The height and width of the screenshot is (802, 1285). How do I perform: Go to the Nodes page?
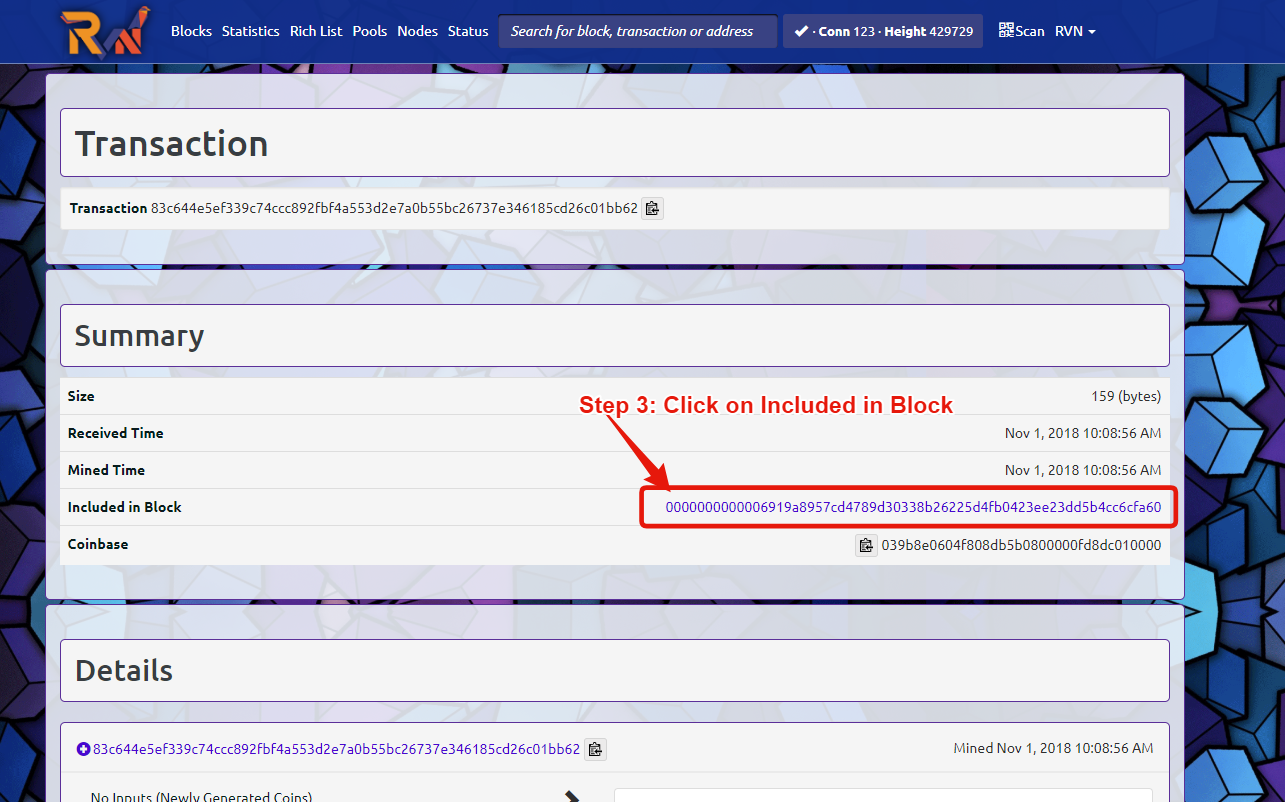417,31
